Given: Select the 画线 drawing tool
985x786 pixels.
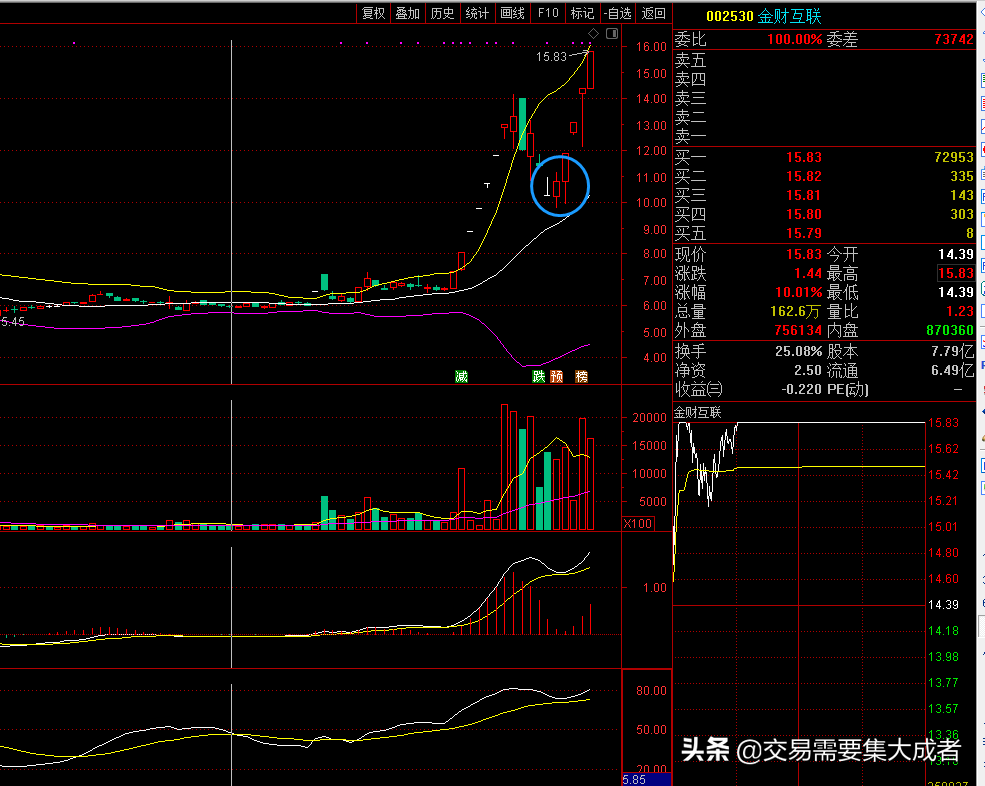Looking at the screenshot, I should [513, 13].
